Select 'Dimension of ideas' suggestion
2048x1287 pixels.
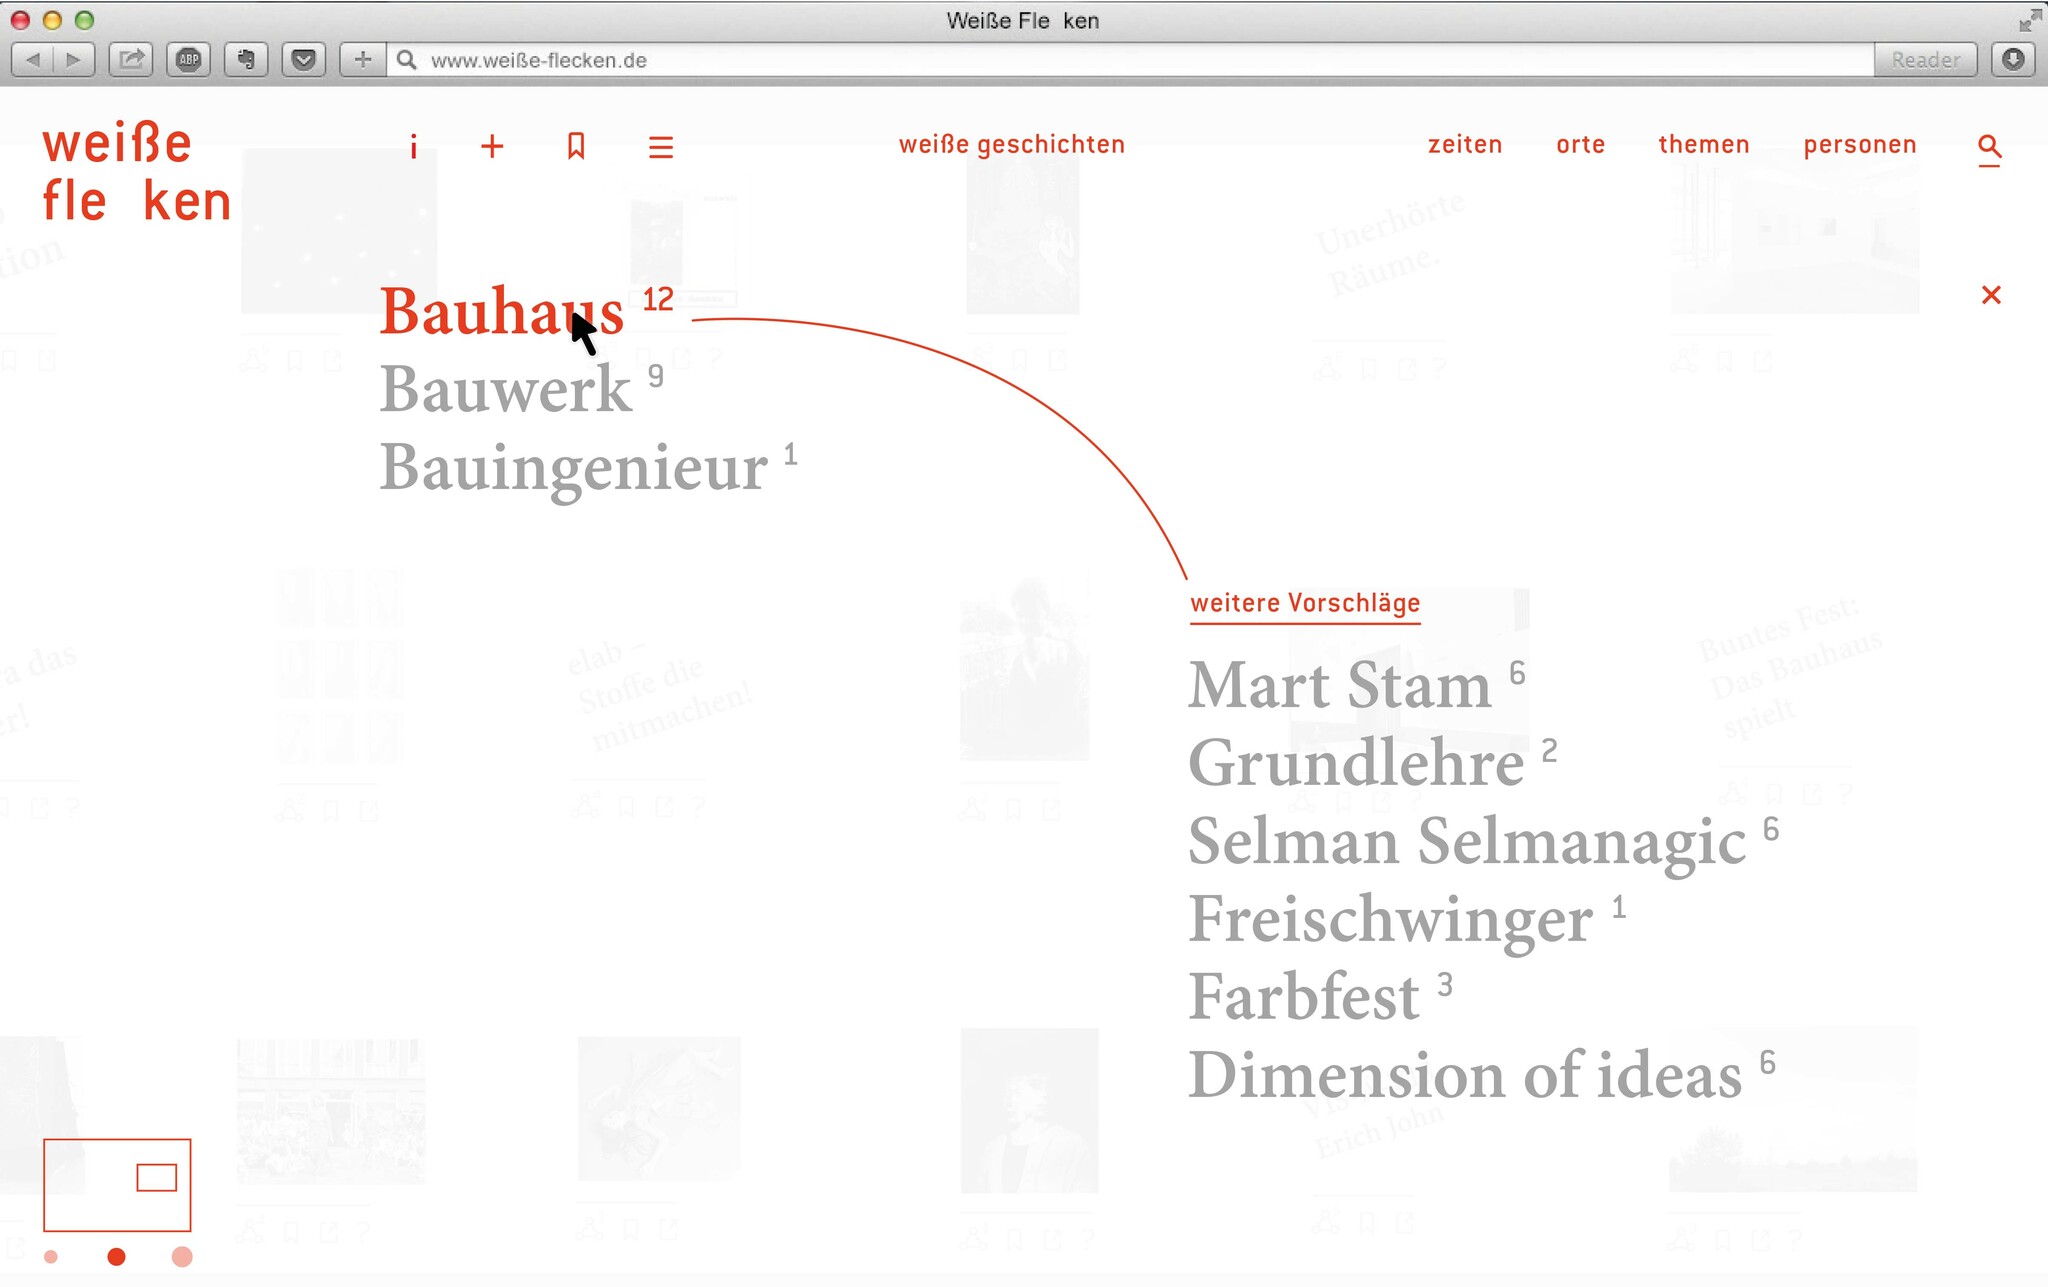(x=1465, y=1076)
